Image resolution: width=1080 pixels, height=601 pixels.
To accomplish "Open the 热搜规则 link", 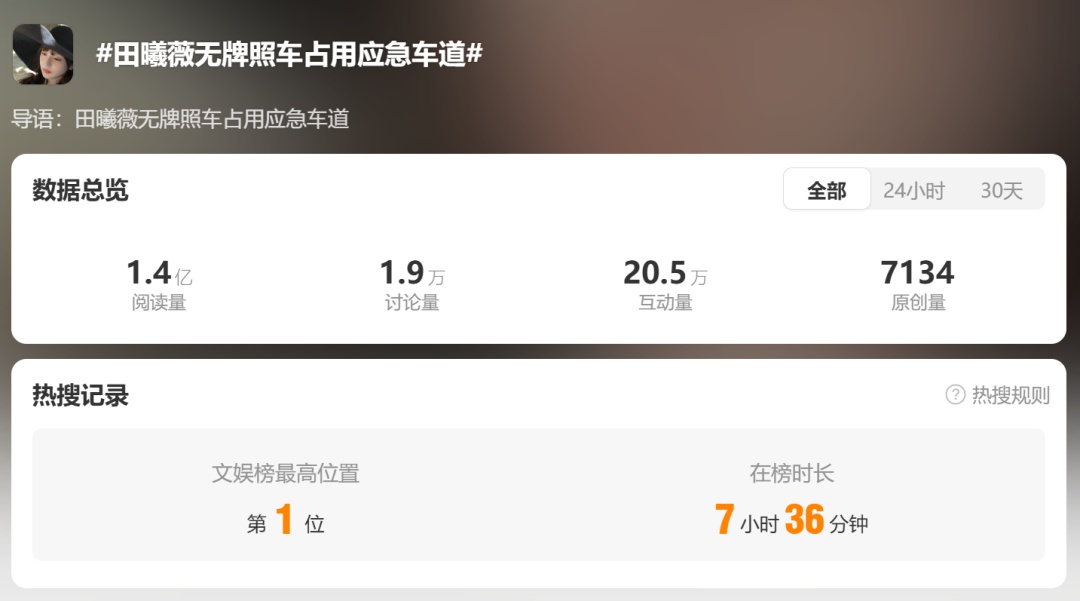I will 1010,394.
